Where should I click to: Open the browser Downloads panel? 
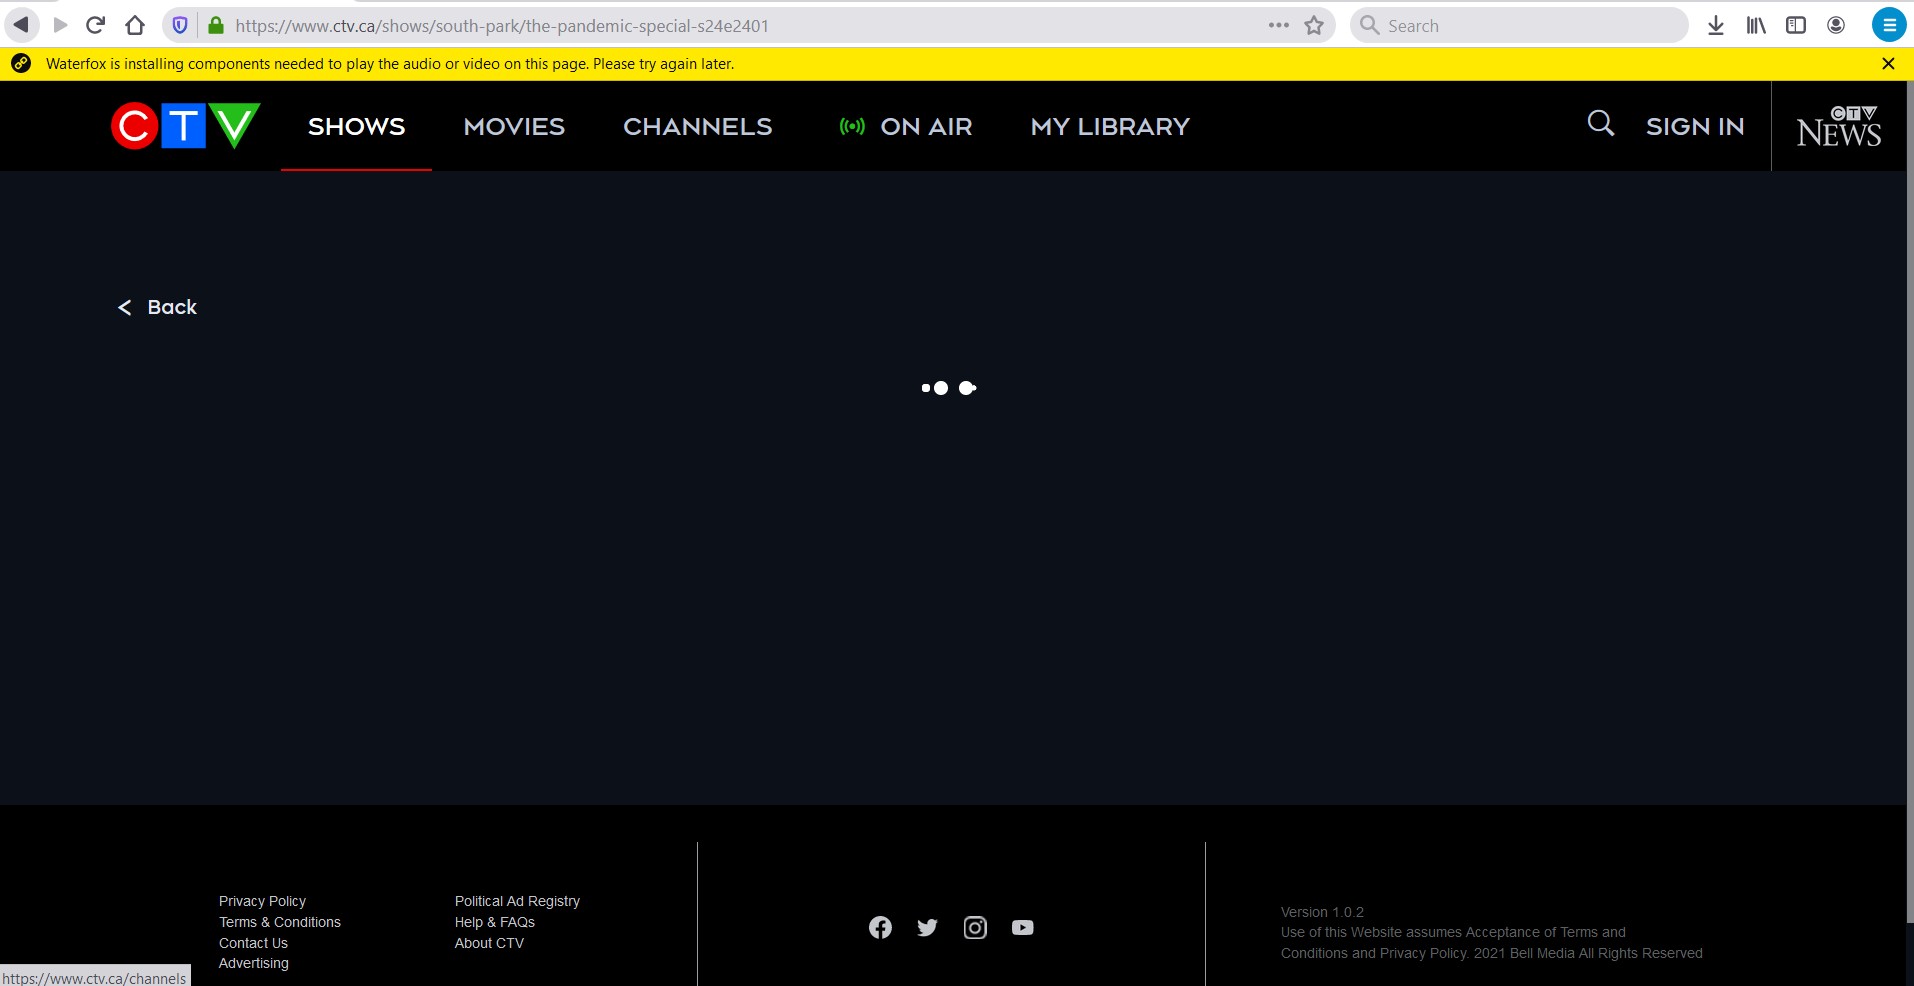pos(1716,25)
